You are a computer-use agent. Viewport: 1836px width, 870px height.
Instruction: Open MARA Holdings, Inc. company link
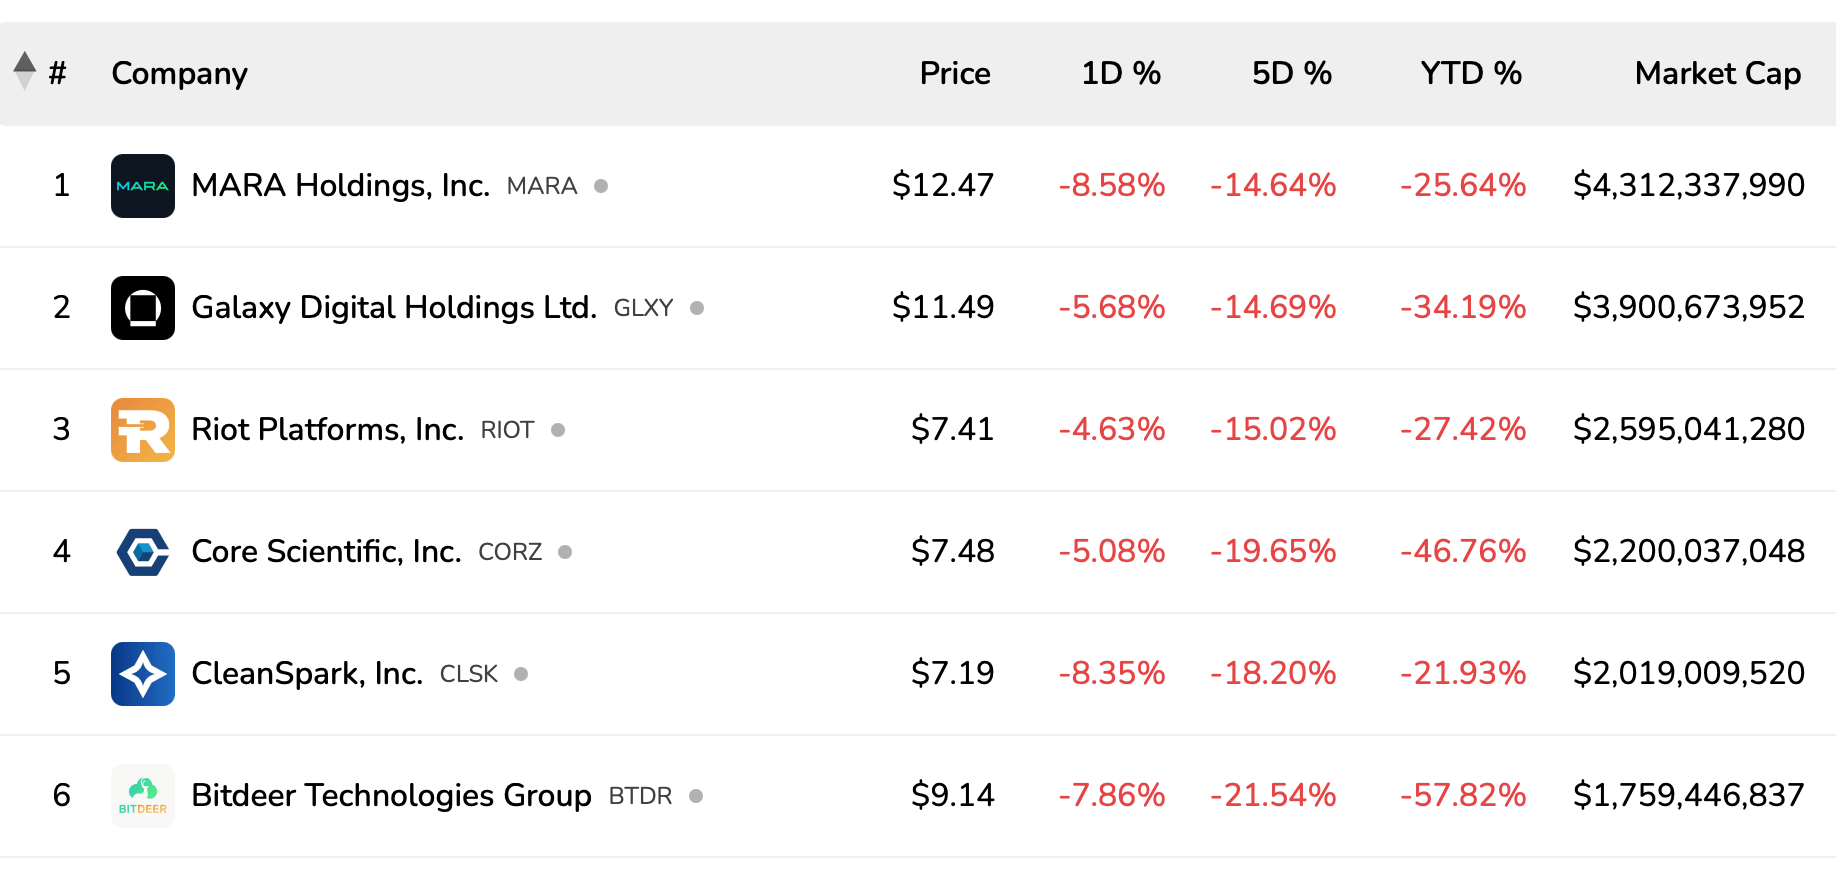pos(340,186)
